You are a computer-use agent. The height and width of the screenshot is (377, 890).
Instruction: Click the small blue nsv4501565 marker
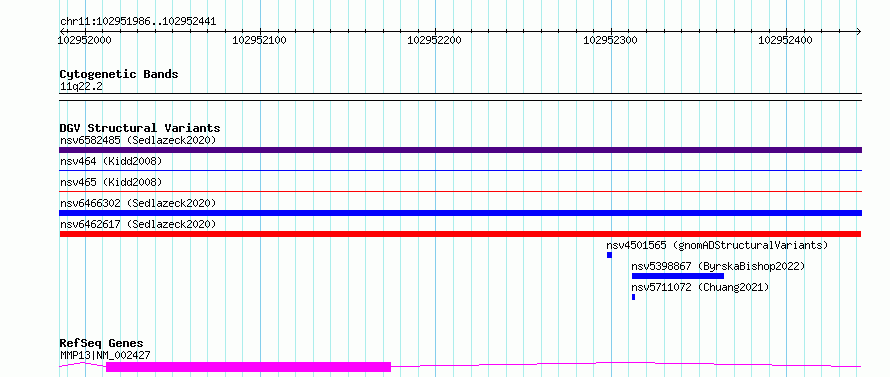pyautogui.click(x=610, y=255)
